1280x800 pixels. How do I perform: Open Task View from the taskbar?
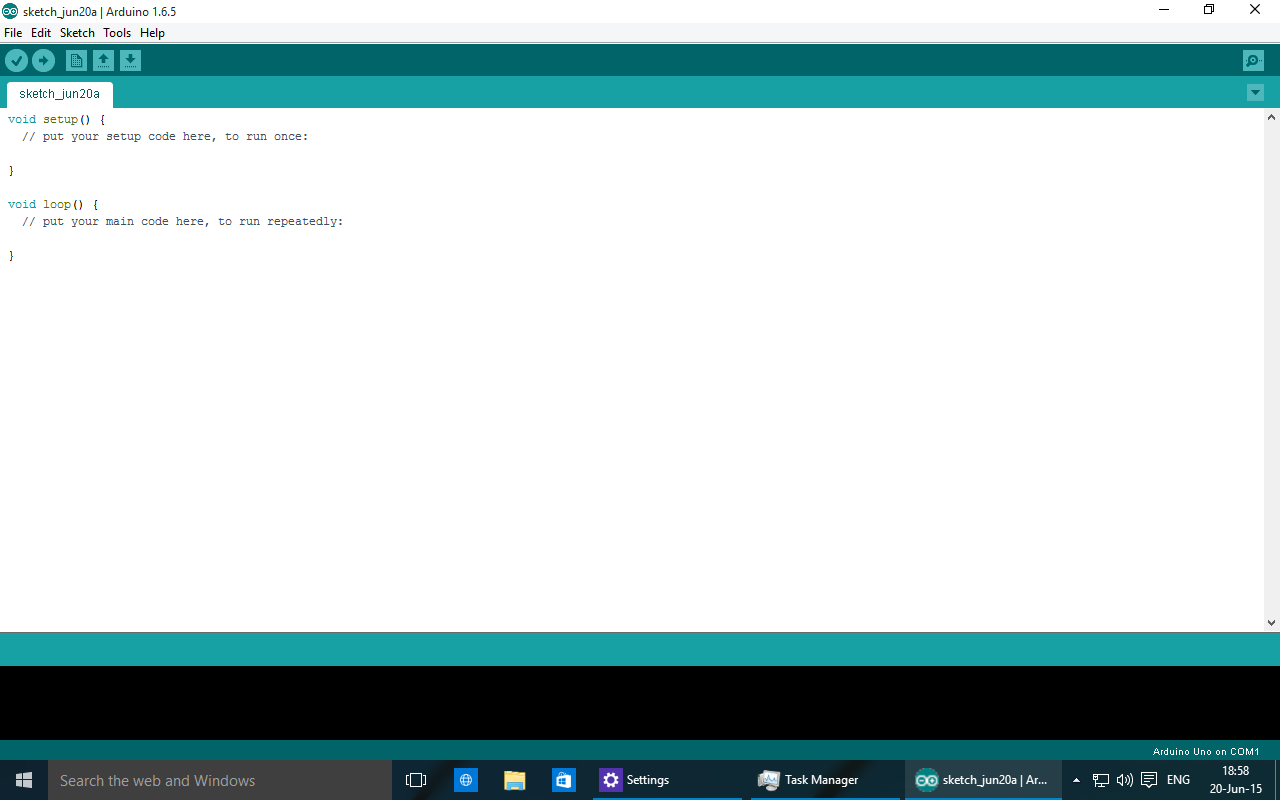[416, 780]
